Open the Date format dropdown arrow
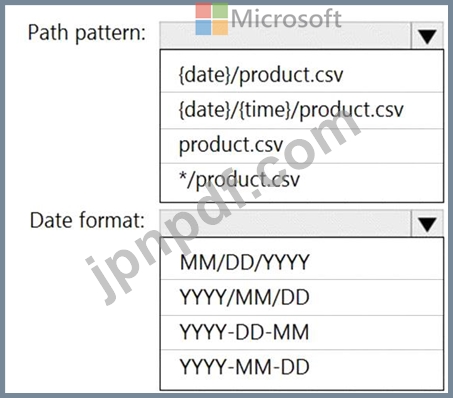Viewport: 453px width, 398px height. 427,223
